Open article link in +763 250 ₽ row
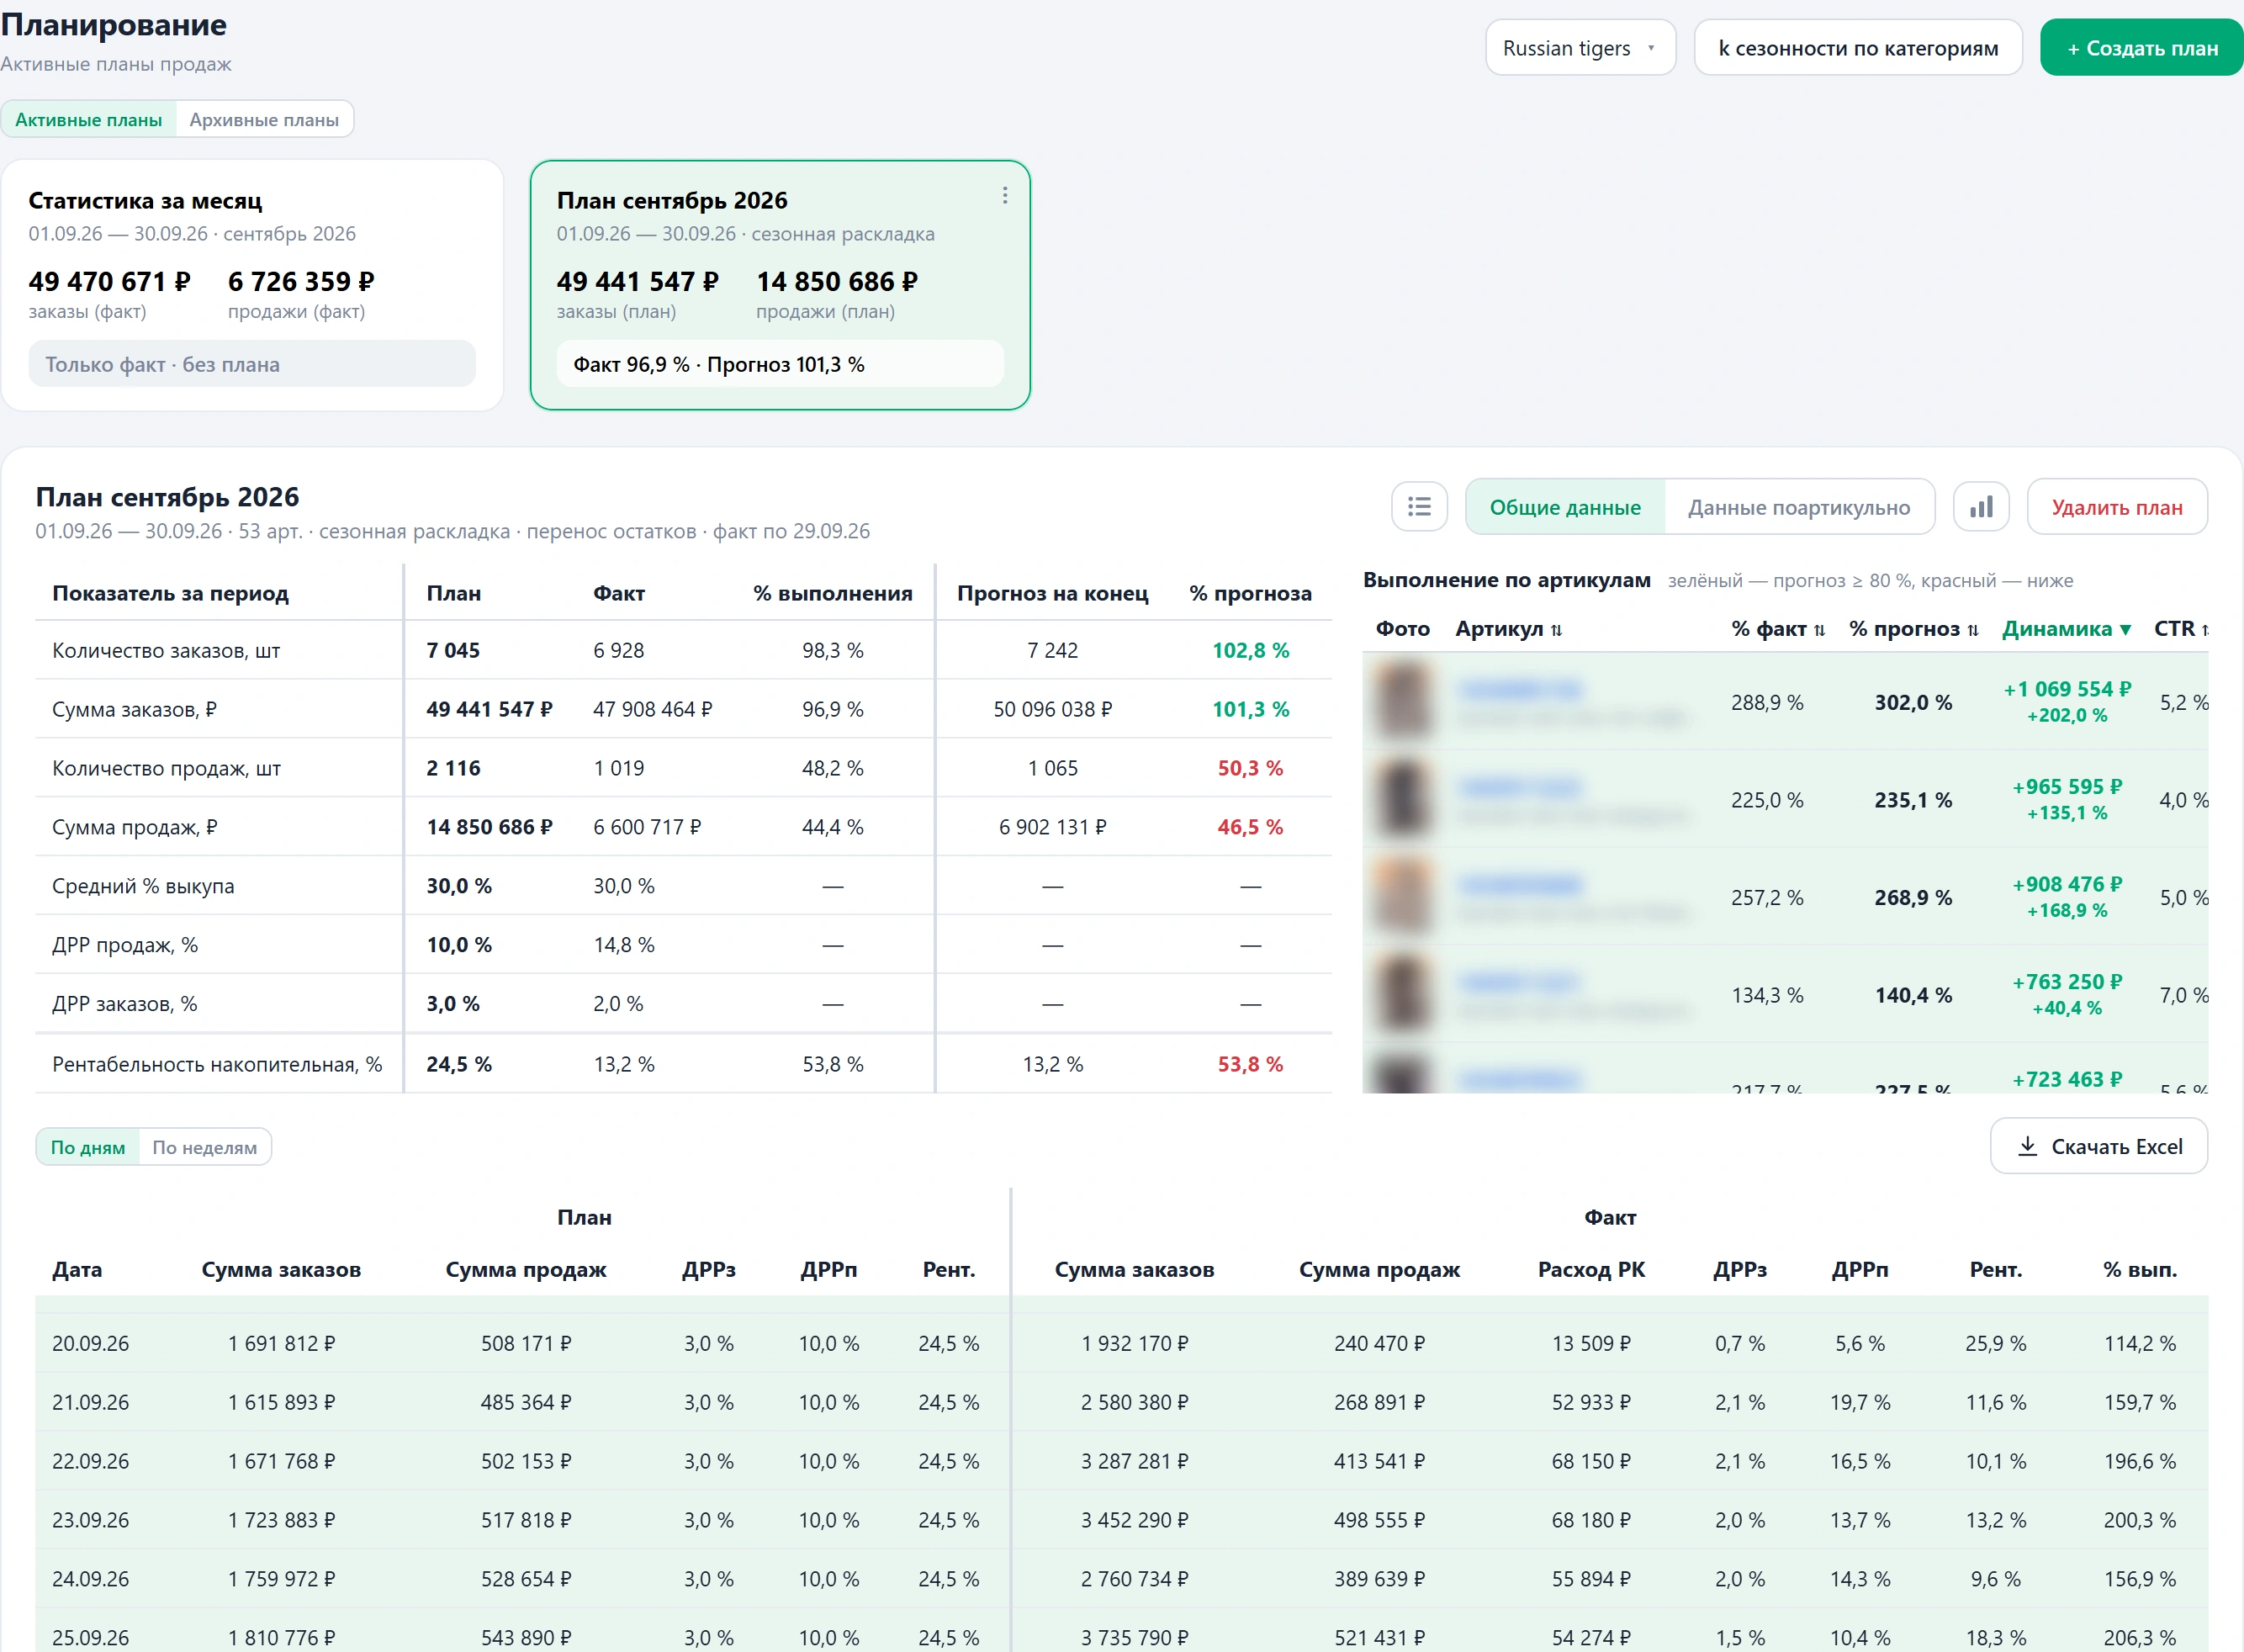Screen dimensions: 2244x1652 (x=1519, y=982)
